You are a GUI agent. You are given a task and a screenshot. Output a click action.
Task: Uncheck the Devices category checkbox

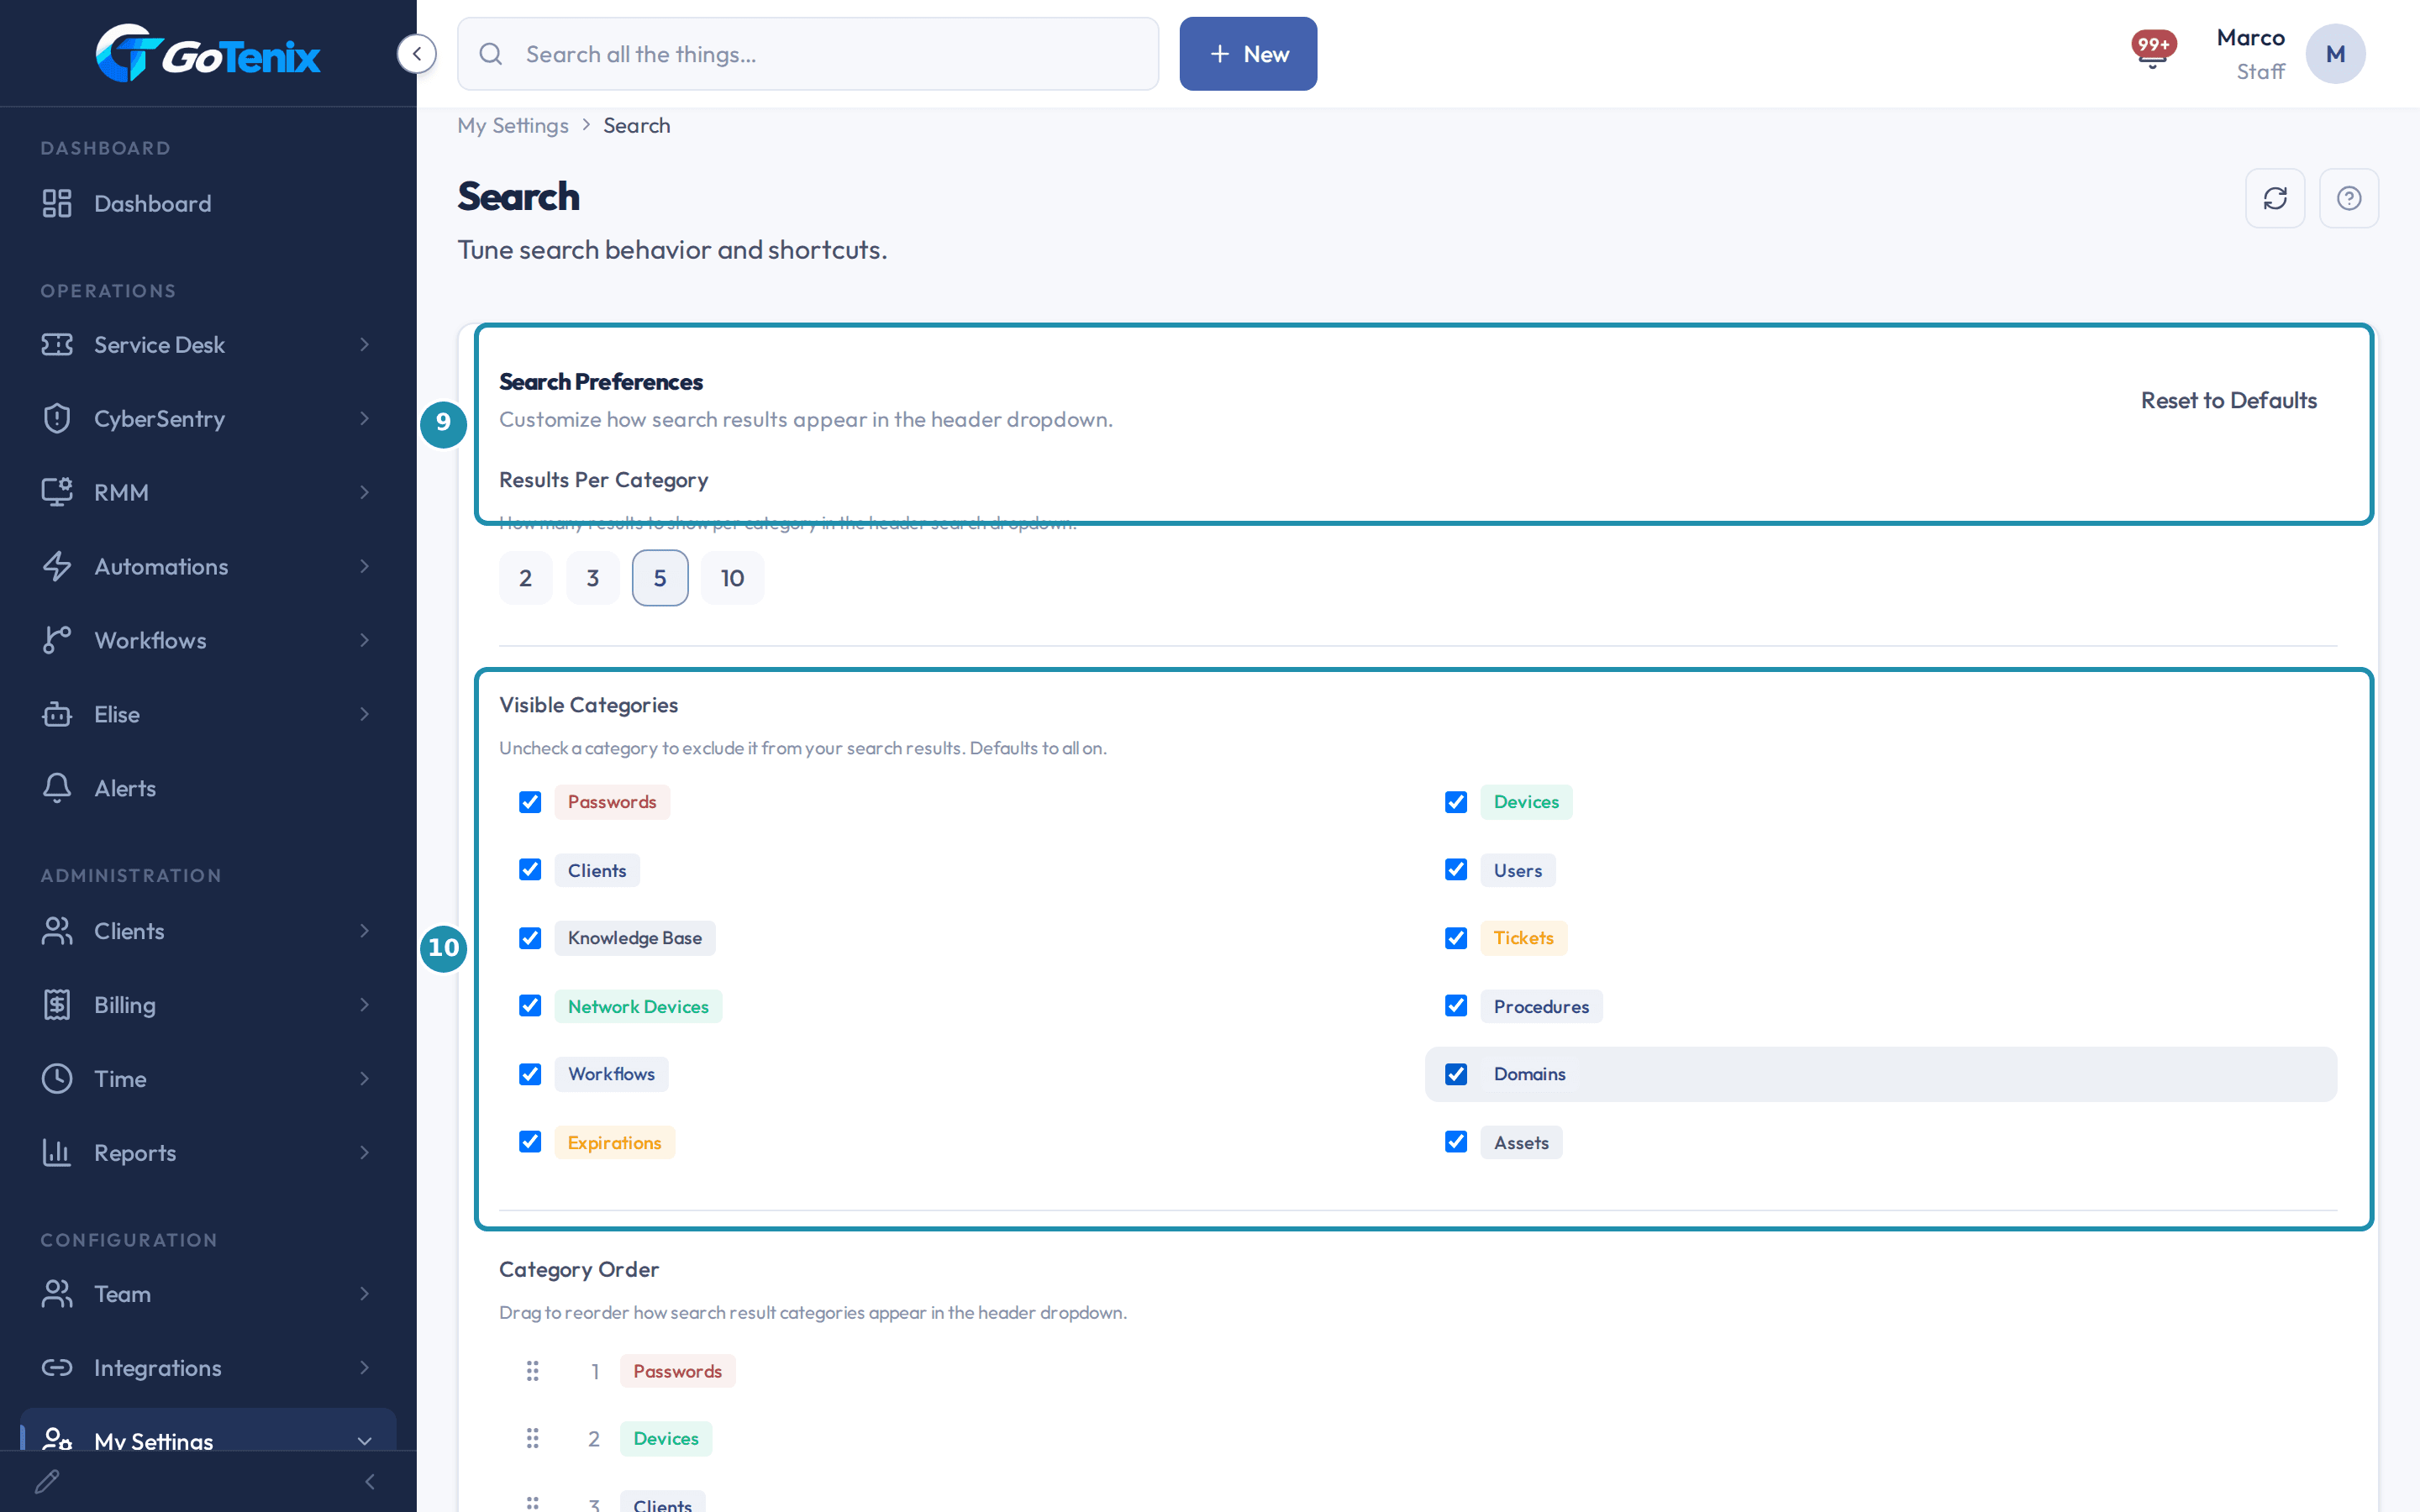click(x=1456, y=802)
